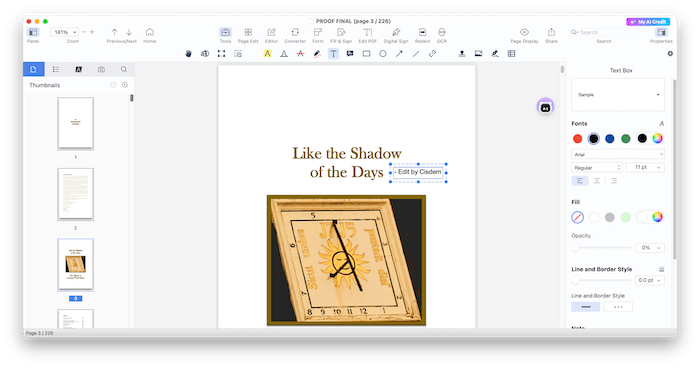Select the no-fill option
This screenshot has width=700, height=368.
(577, 217)
